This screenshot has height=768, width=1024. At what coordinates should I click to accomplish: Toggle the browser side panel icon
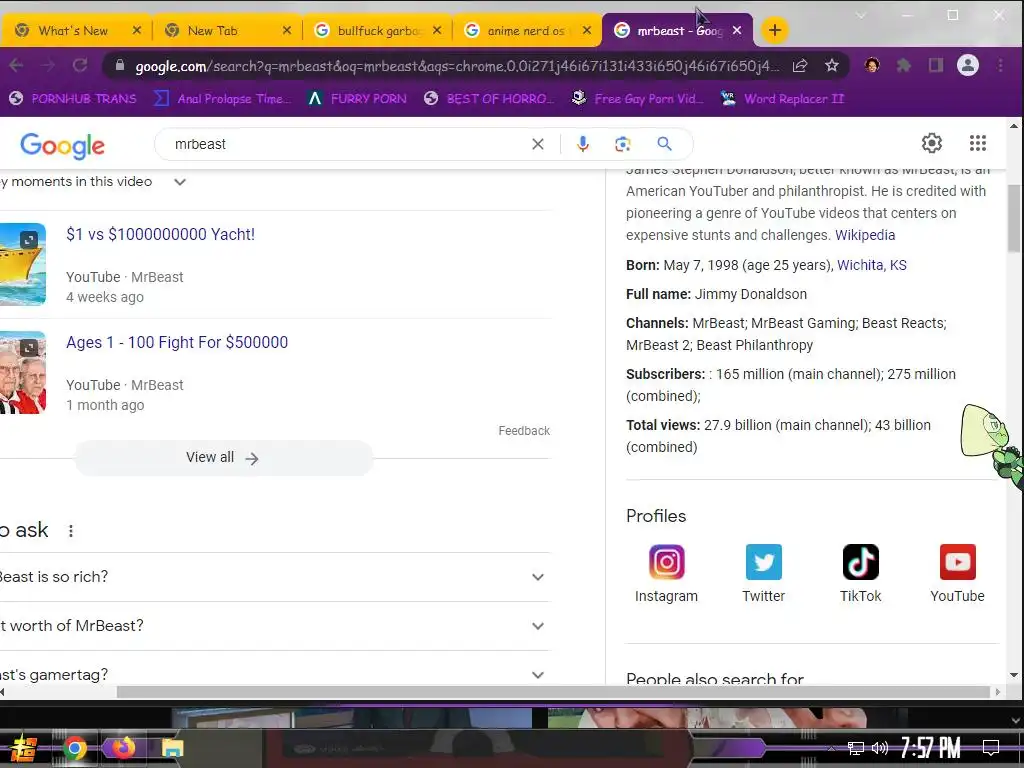coord(936,65)
